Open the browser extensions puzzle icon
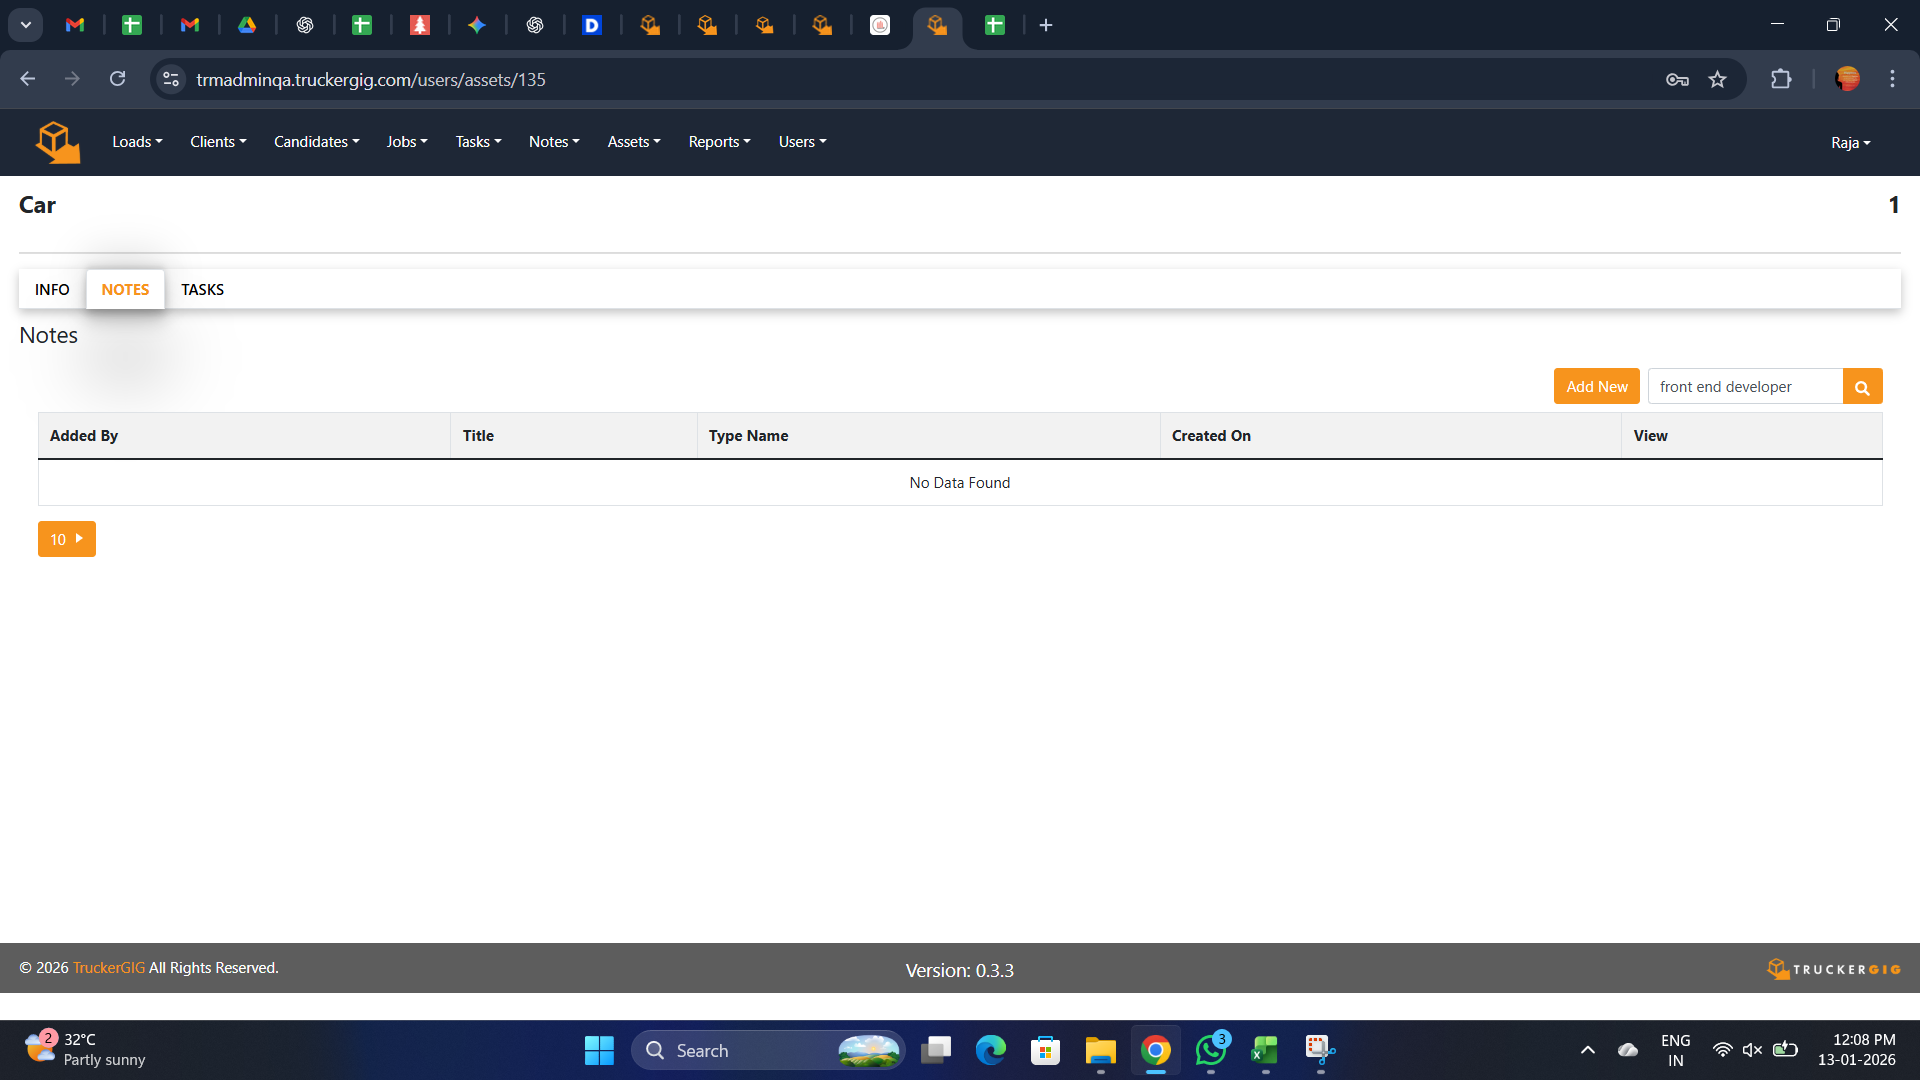The height and width of the screenshot is (1080, 1920). point(1781,80)
